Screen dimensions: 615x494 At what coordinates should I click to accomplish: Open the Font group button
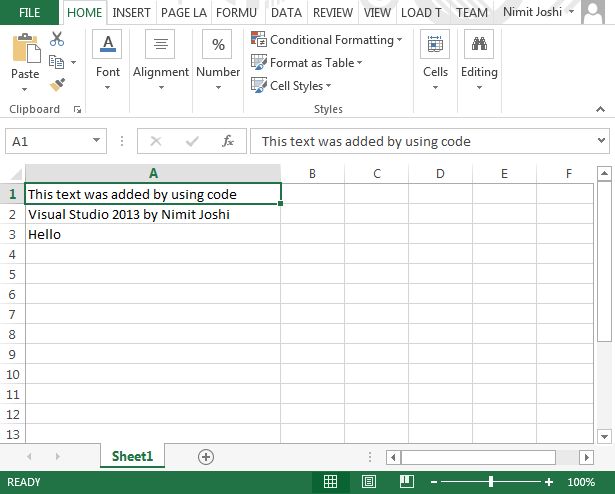(107, 44)
